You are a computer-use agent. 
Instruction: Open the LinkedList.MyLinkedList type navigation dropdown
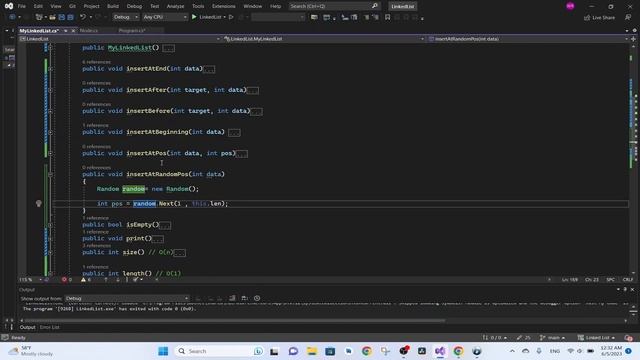pyautogui.click(x=324, y=39)
